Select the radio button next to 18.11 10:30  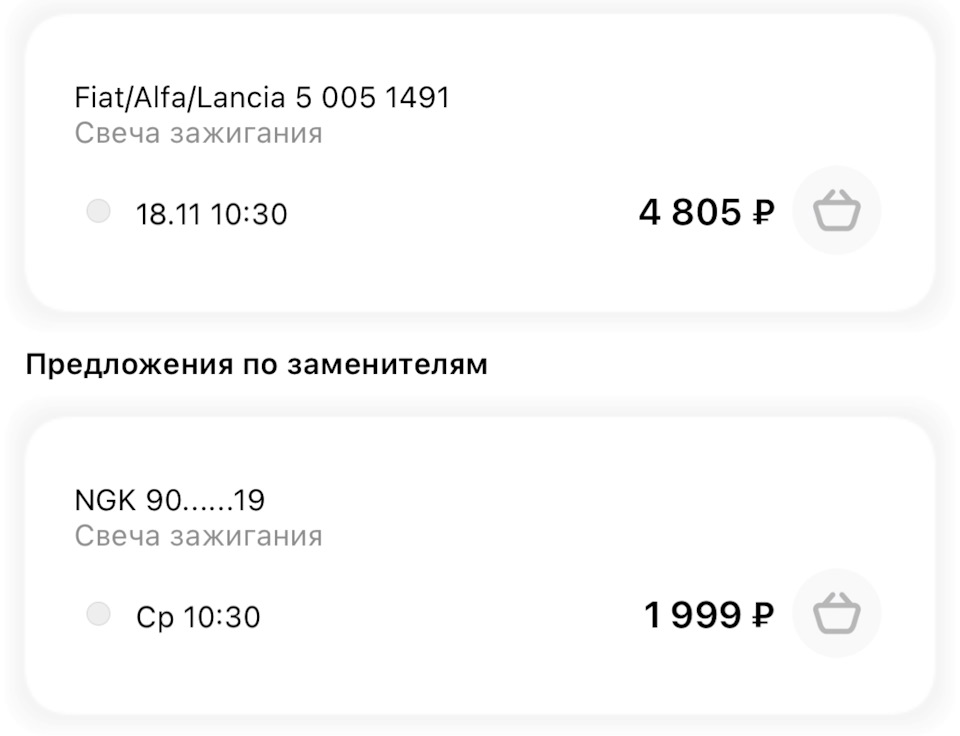pyautogui.click(x=98, y=211)
